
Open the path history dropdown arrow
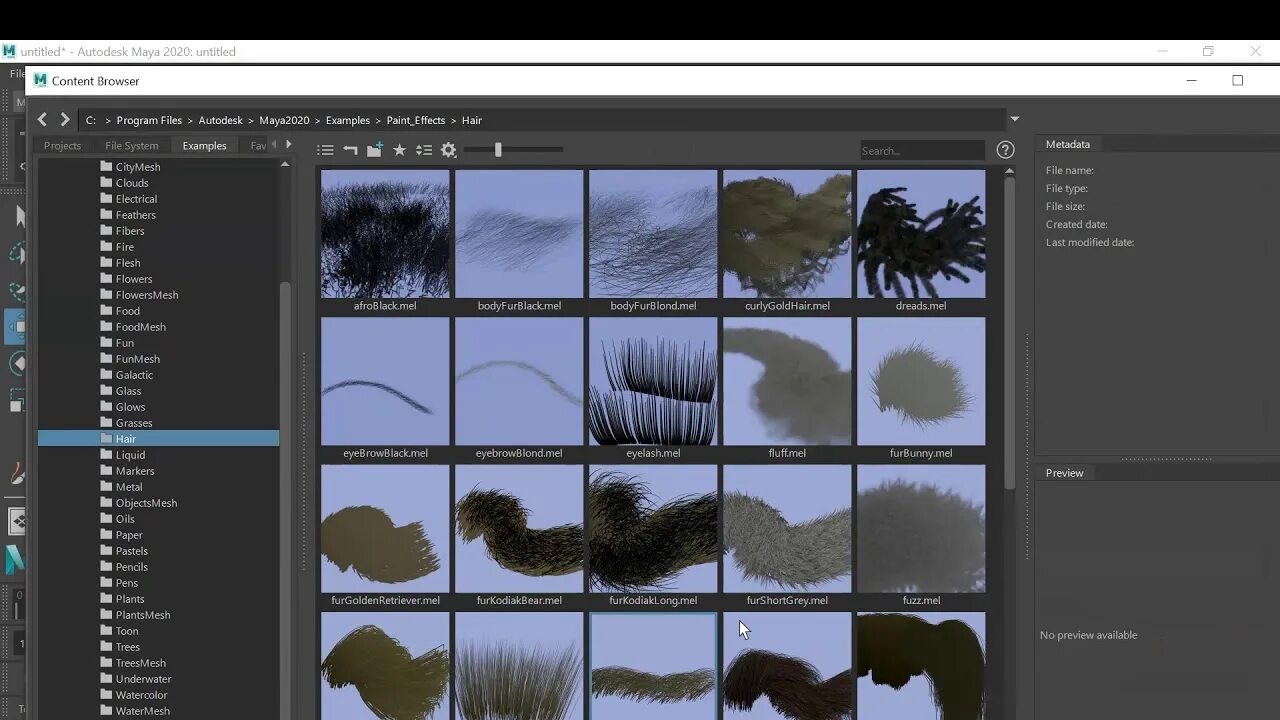[x=1014, y=119]
